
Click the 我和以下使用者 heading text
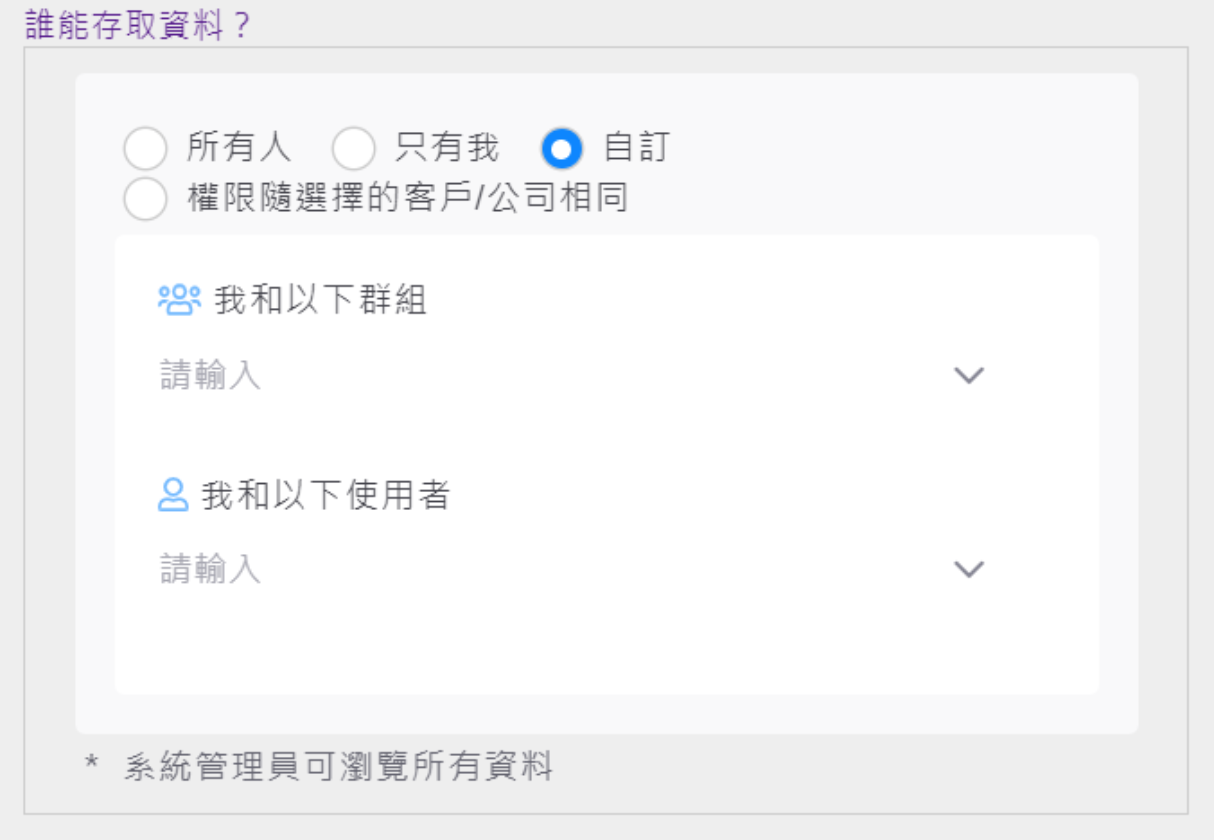tap(326, 495)
